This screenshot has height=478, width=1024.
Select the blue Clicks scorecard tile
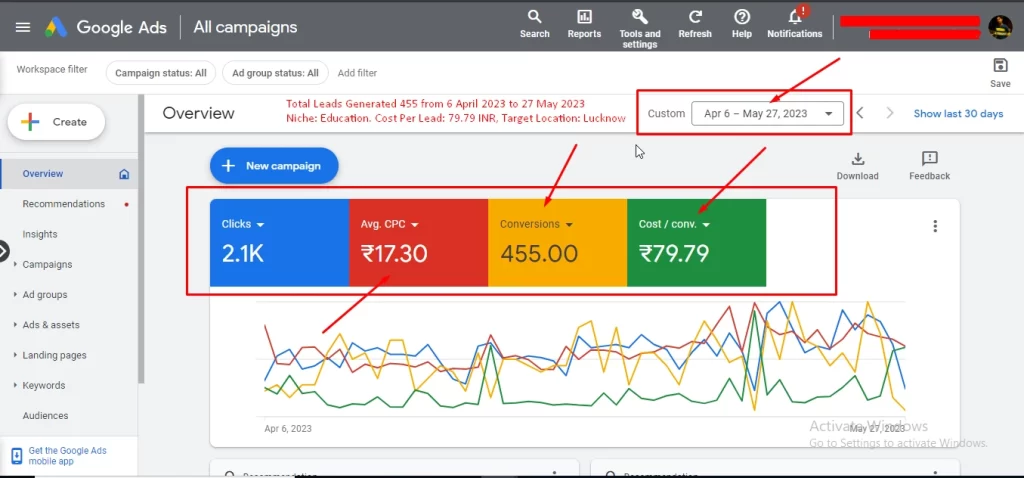pos(280,243)
